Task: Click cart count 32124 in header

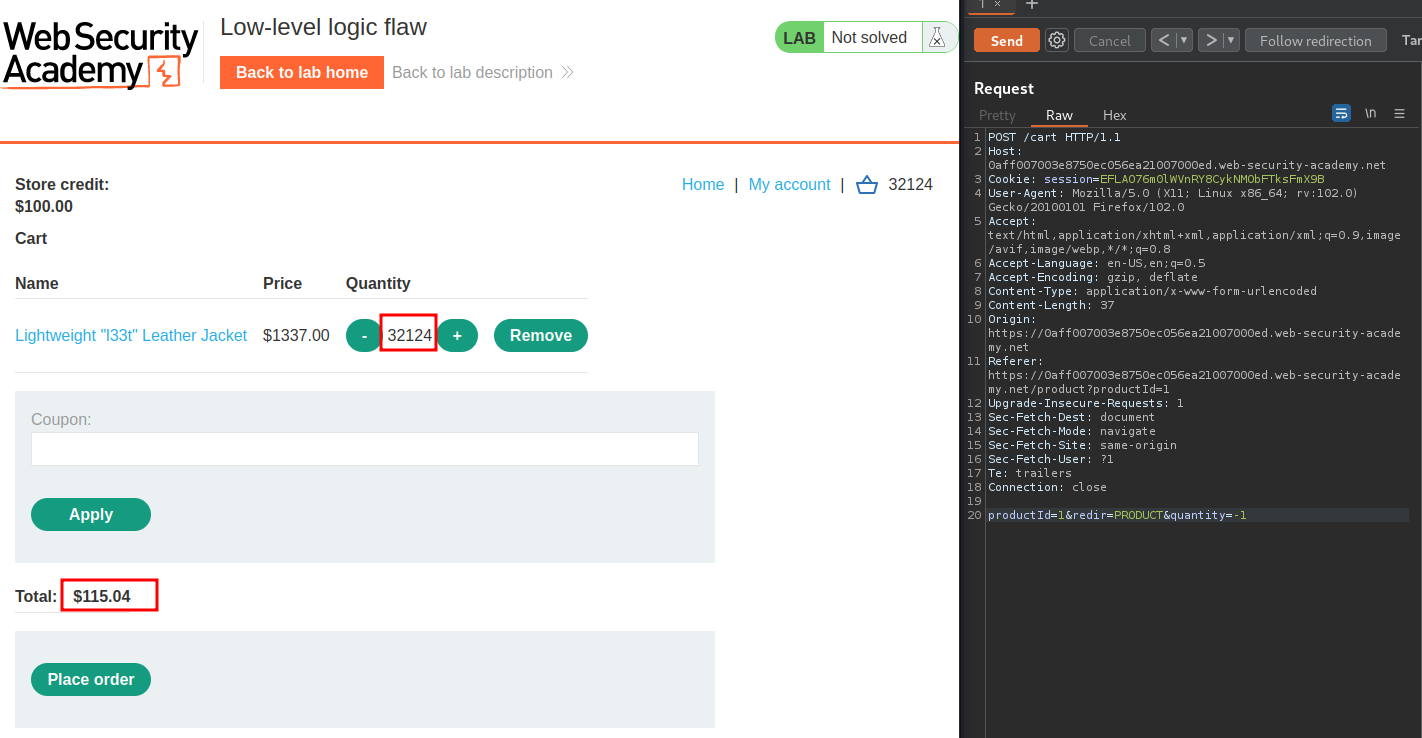Action: [x=910, y=184]
